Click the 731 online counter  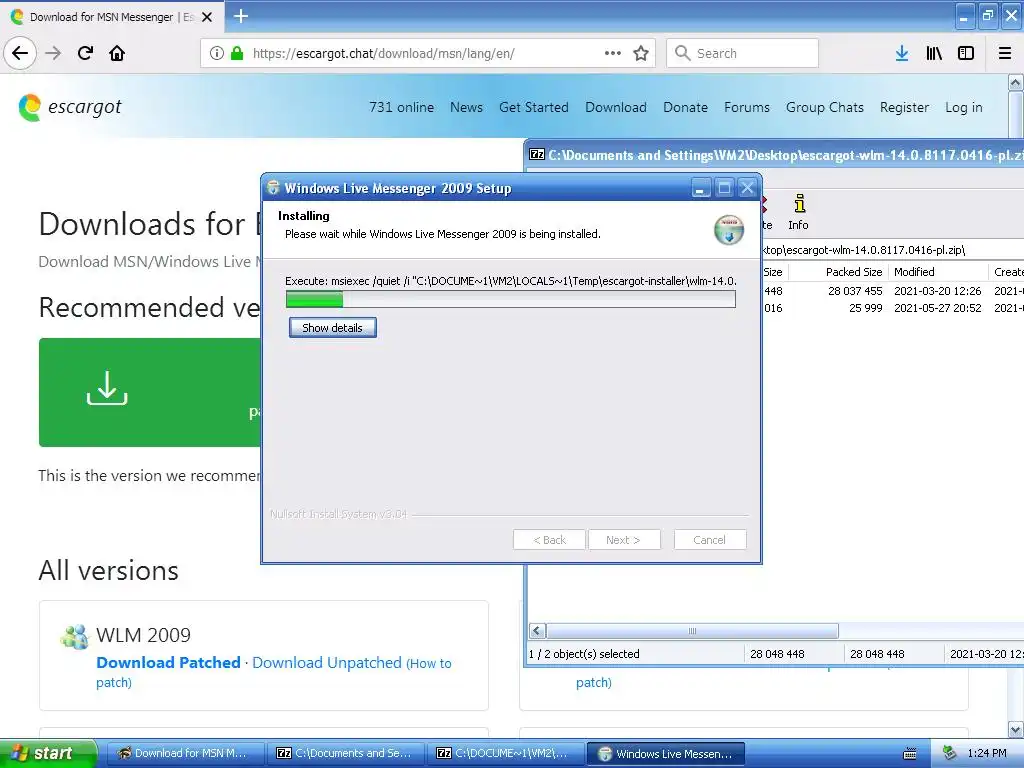click(x=401, y=107)
